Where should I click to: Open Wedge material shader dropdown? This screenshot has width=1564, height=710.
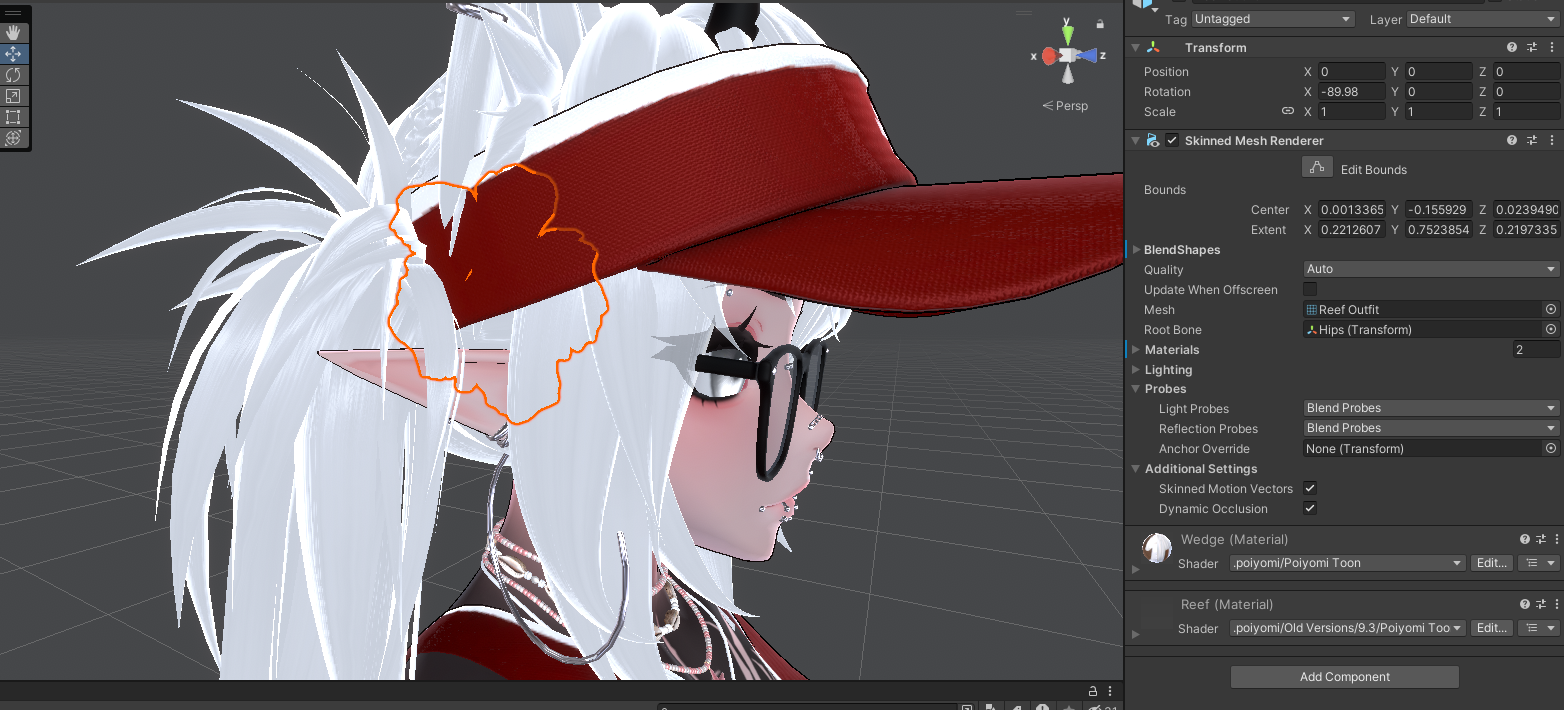(1348, 563)
